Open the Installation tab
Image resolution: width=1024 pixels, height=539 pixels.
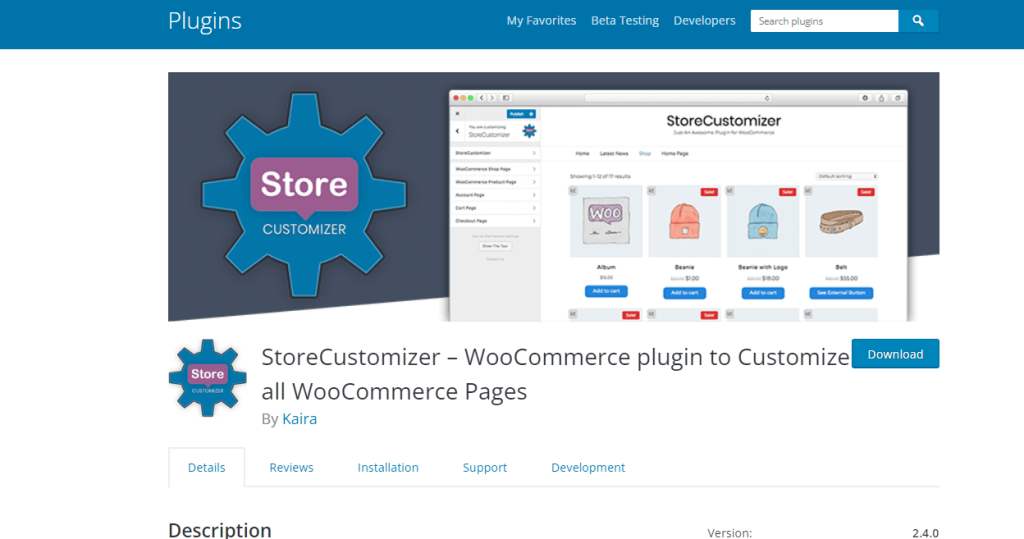tap(388, 467)
